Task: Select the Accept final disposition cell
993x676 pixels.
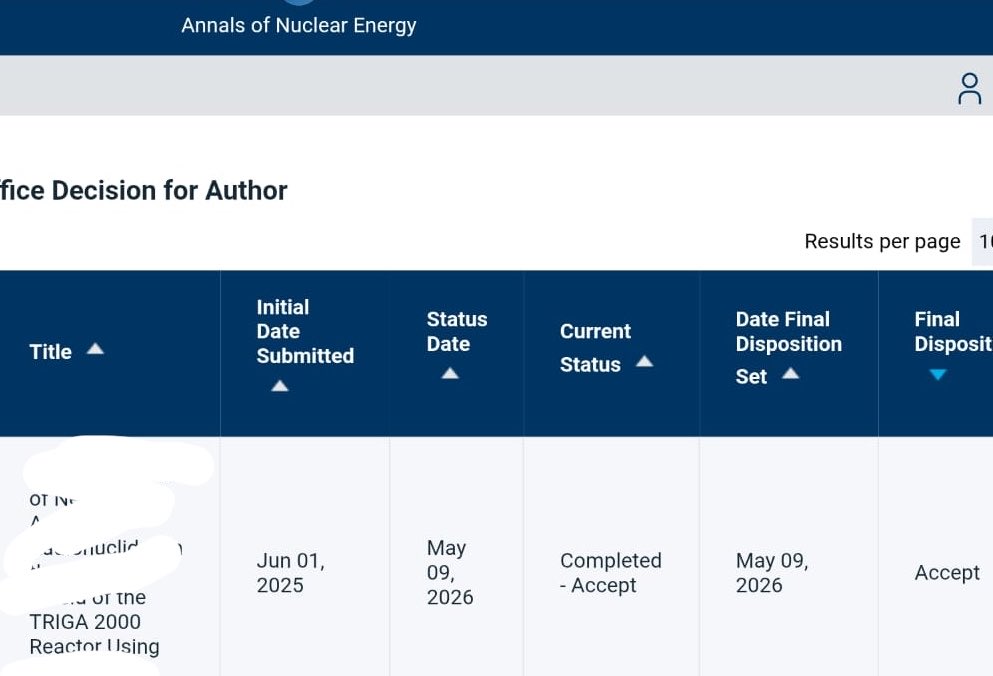Action: [x=947, y=573]
